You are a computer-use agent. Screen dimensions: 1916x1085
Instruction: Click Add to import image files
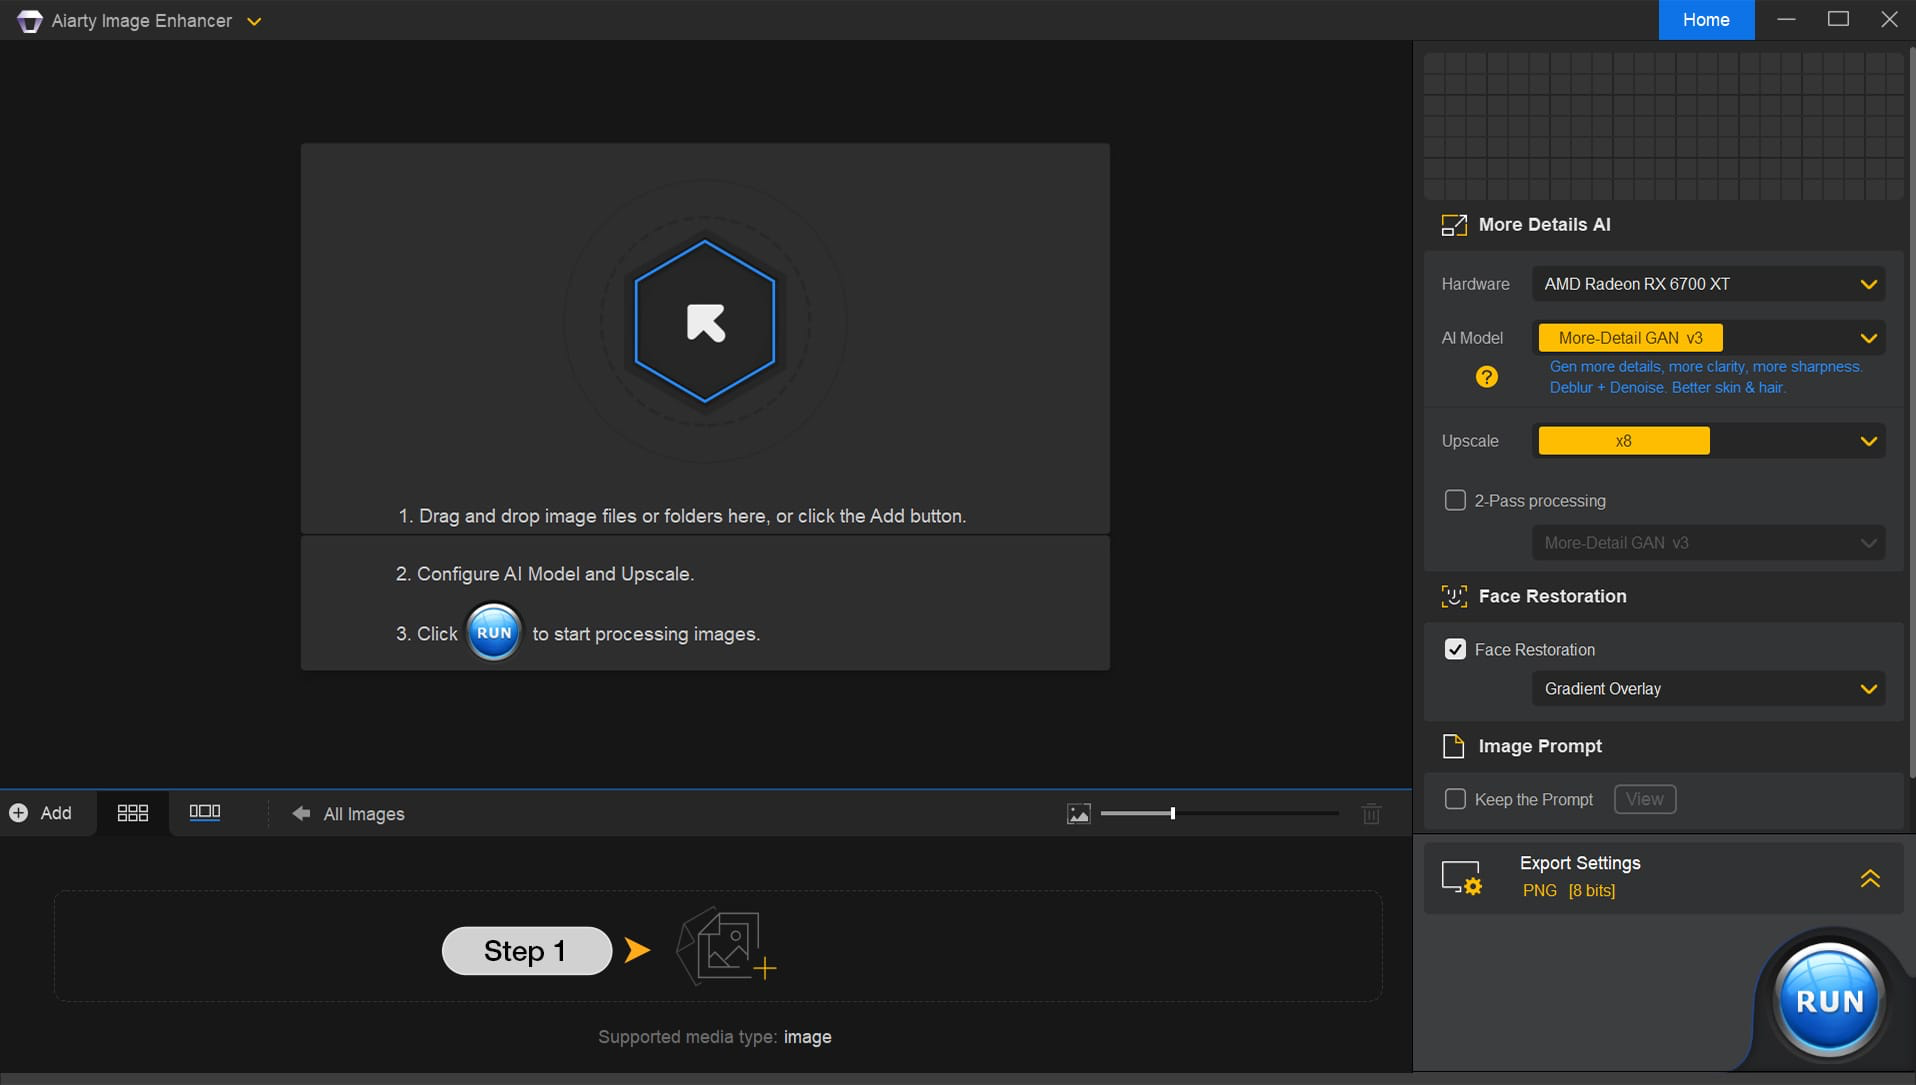(44, 813)
